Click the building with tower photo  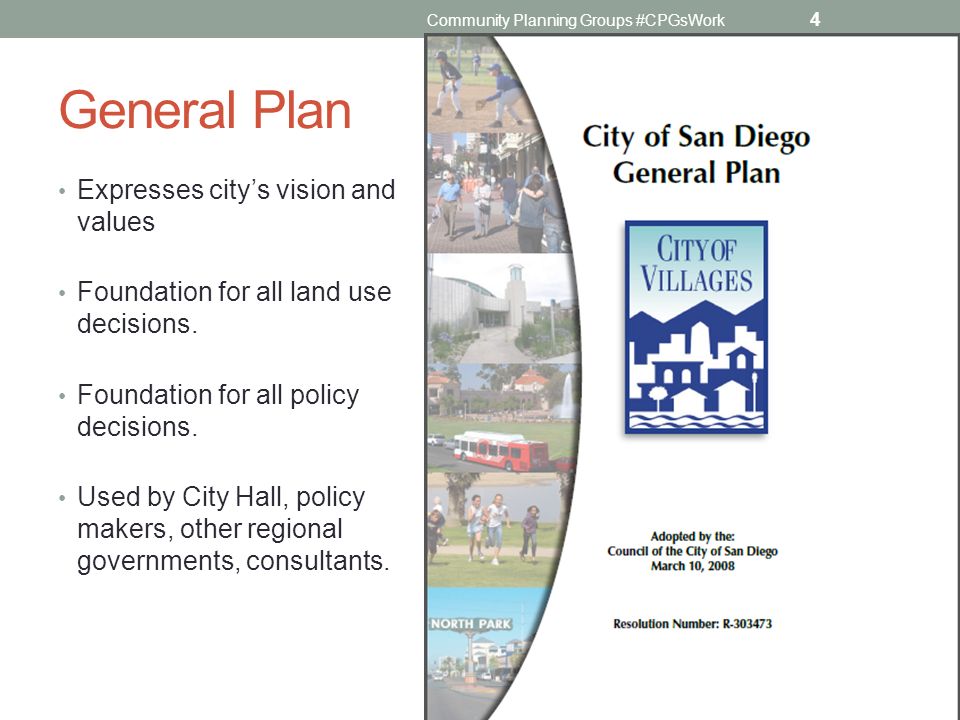coord(502,308)
